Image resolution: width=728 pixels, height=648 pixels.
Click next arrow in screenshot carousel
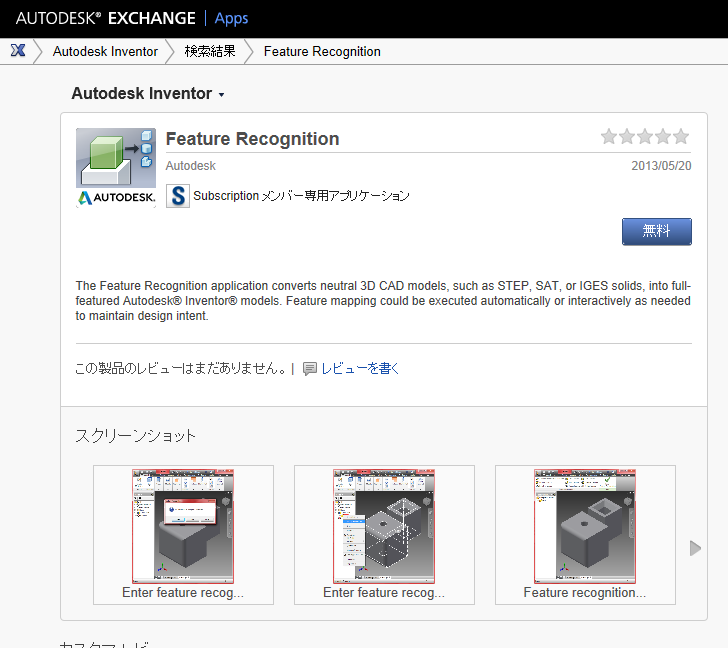click(695, 548)
